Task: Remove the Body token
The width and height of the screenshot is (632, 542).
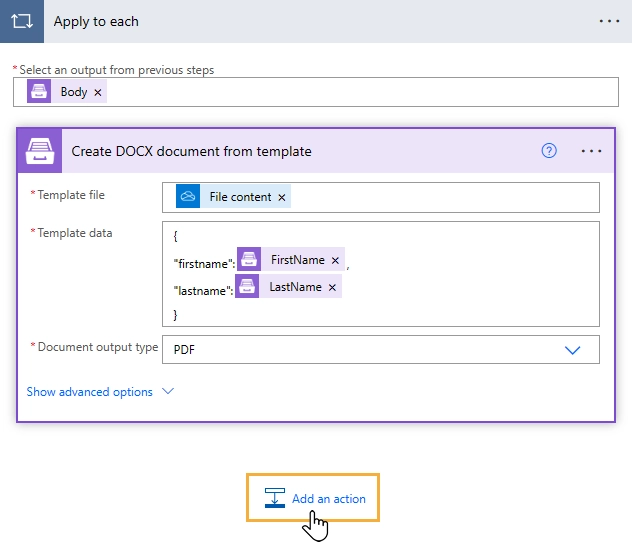Action: point(98,92)
